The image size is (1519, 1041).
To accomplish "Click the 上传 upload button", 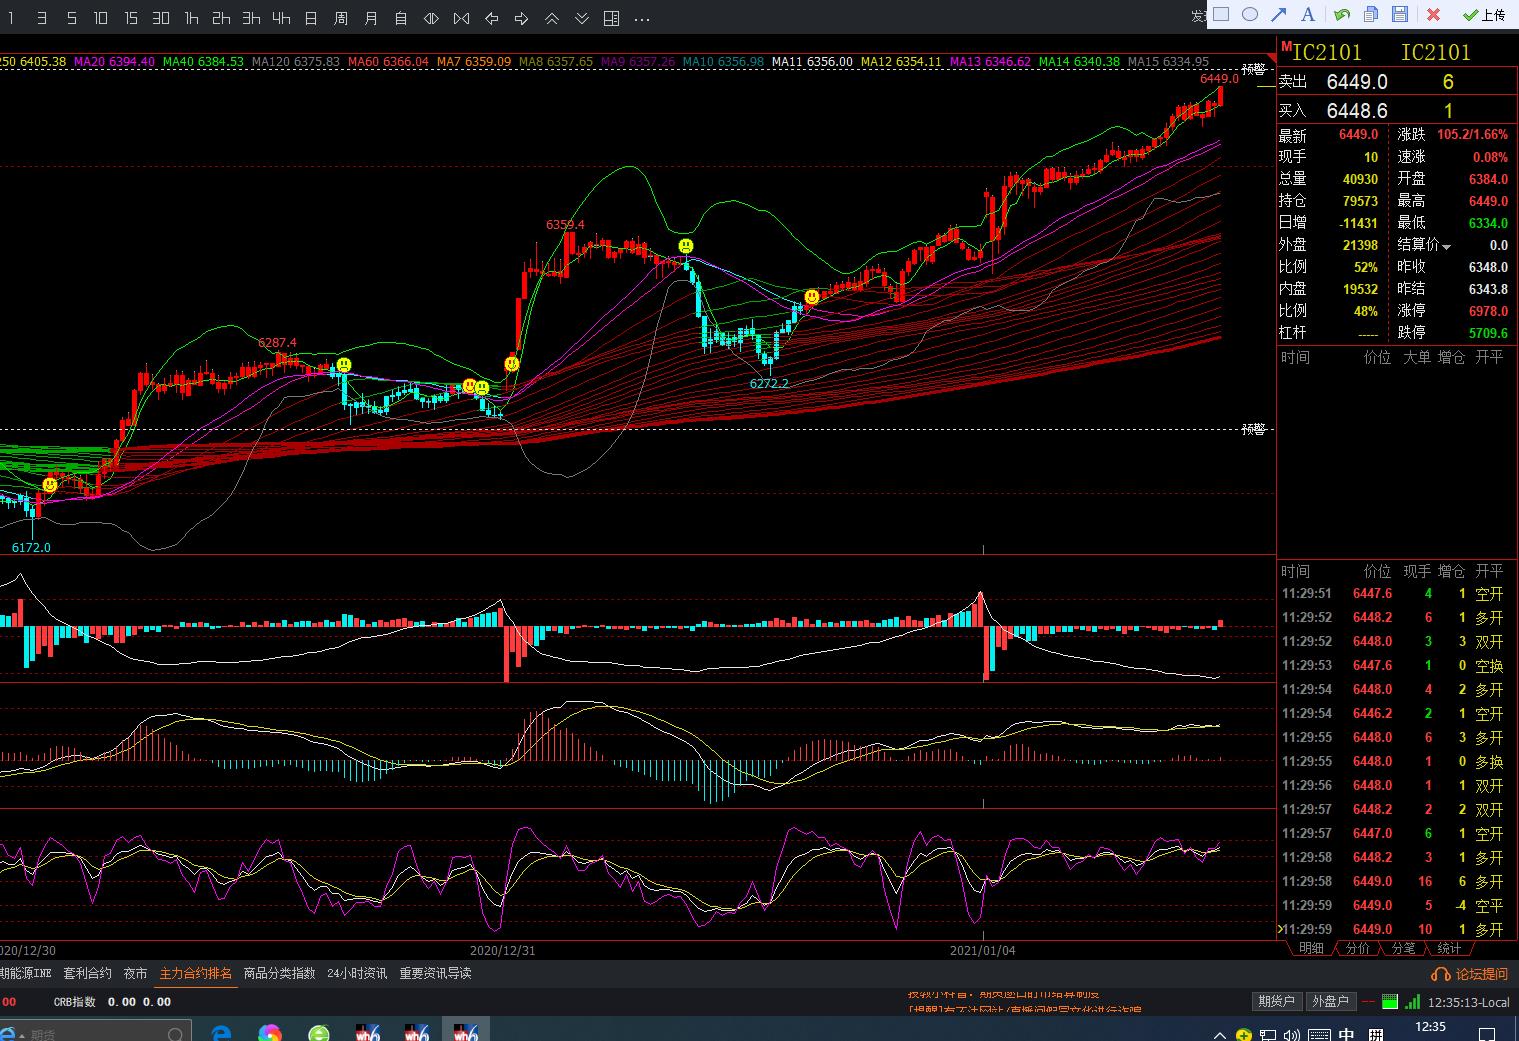I will coord(1484,15).
